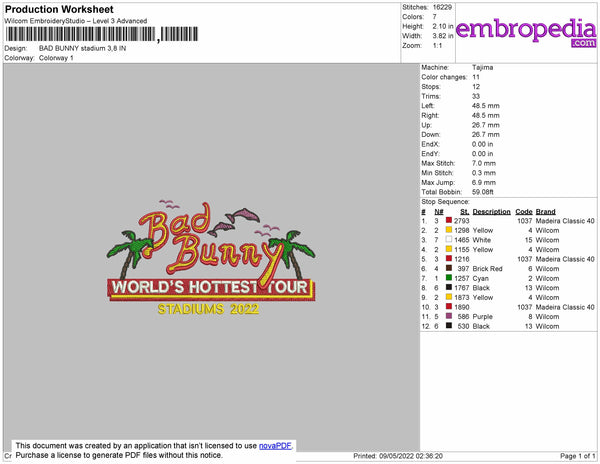Screen dimensions: 600x464
Task: Select the yellow swatch in stop row 4
Action: [x=449, y=249]
